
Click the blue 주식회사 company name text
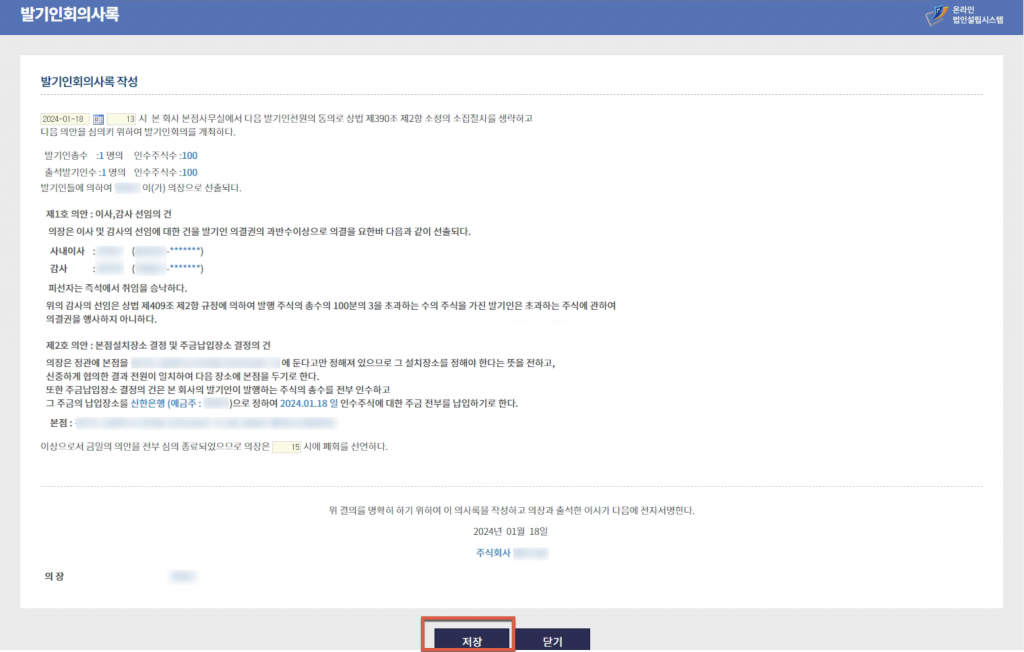(x=494, y=552)
